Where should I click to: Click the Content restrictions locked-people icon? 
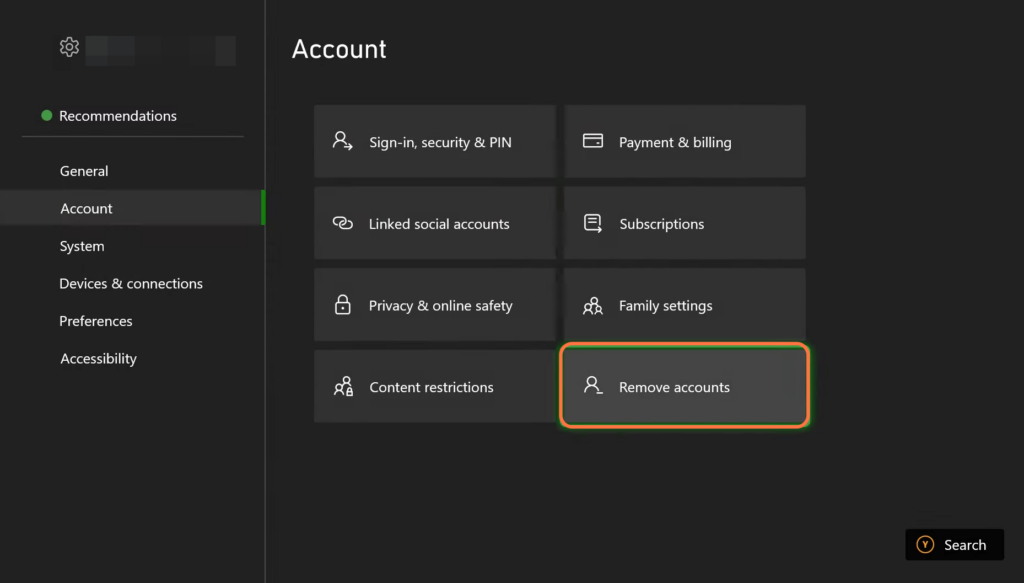pos(344,386)
